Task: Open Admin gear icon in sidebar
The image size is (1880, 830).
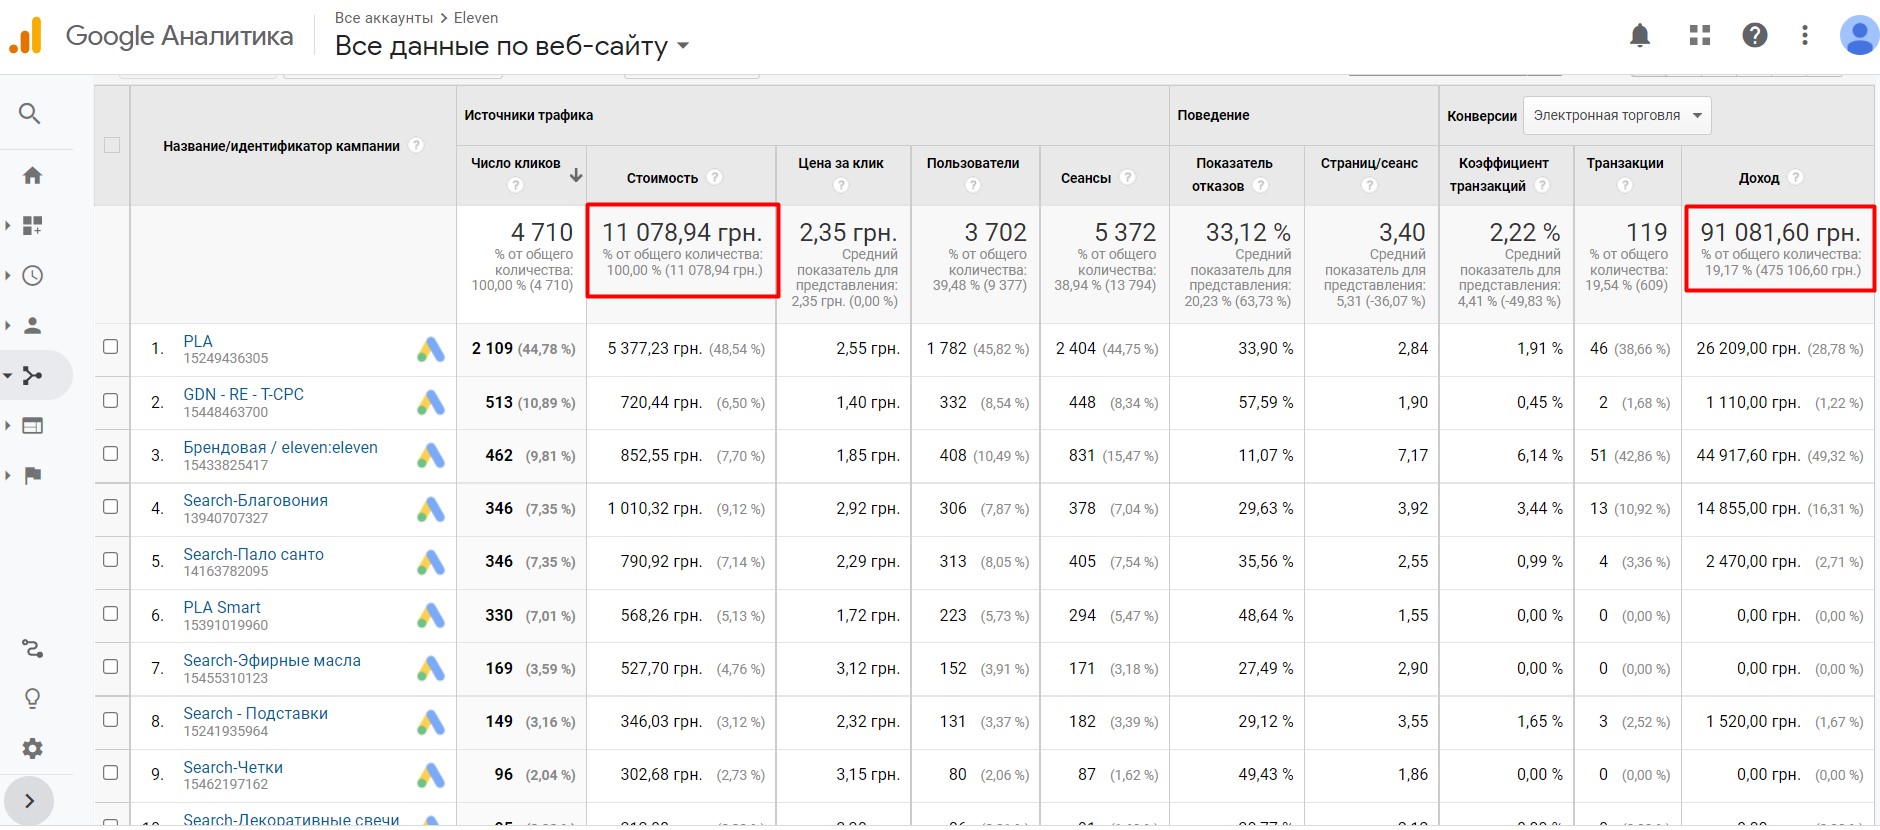Action: [x=32, y=749]
